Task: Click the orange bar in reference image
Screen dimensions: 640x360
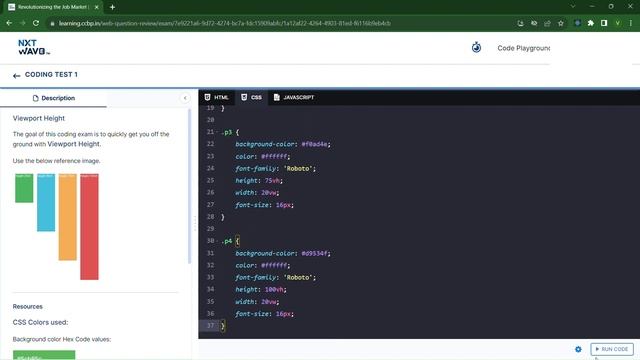Action: point(67,217)
